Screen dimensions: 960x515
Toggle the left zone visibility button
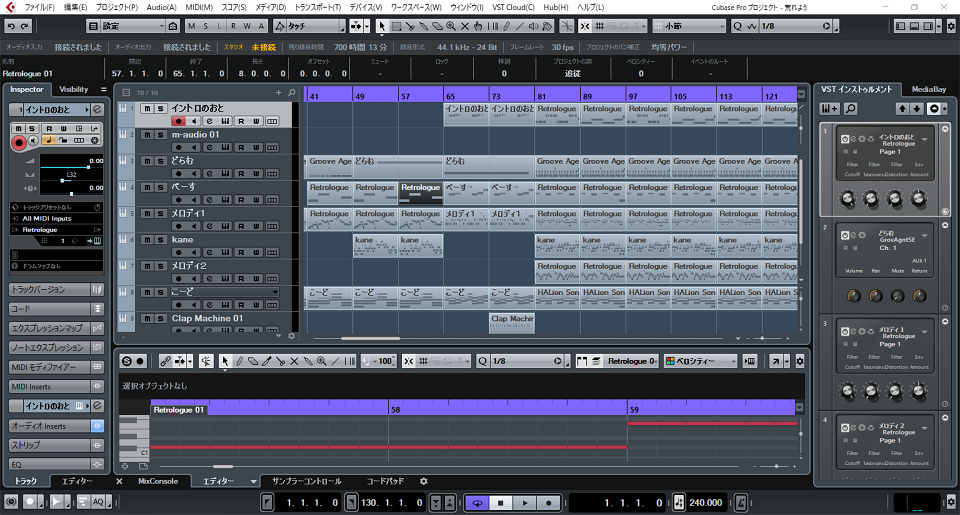(901, 26)
